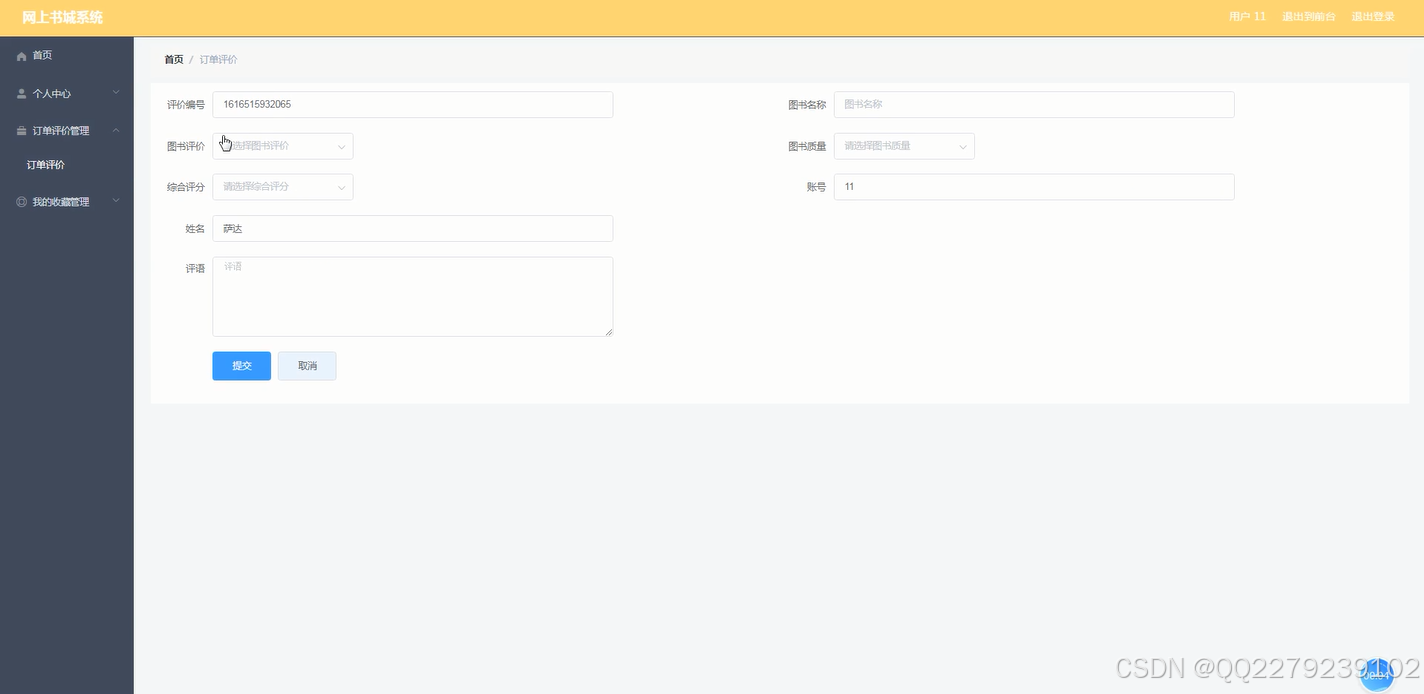Open the 请选择图书质量 dropdown

point(905,146)
